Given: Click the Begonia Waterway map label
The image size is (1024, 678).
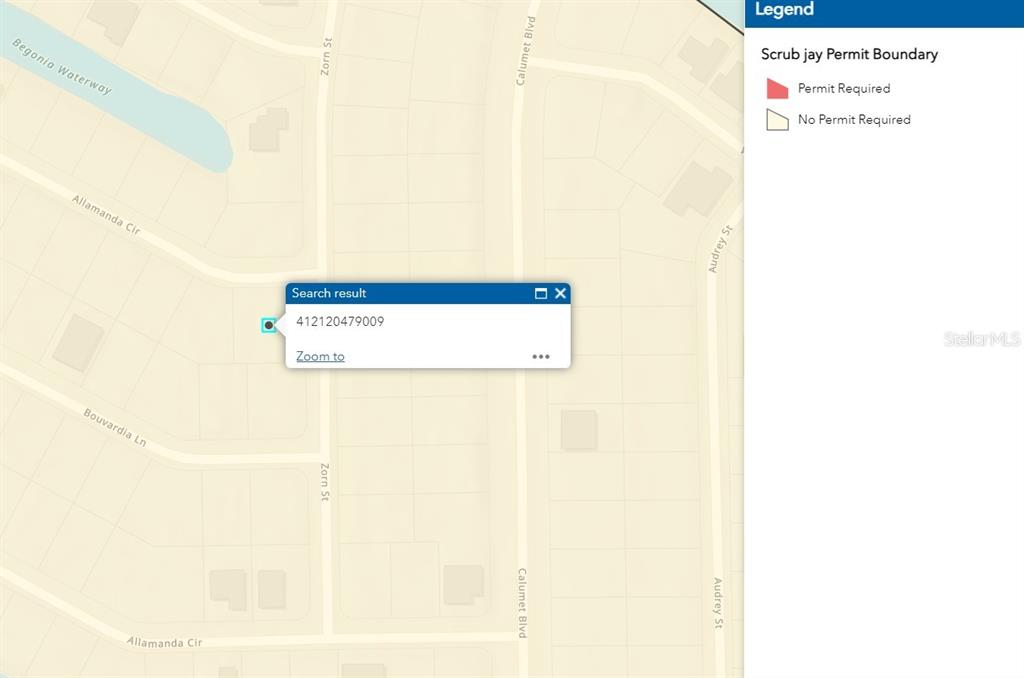Looking at the screenshot, I should coord(62,66).
